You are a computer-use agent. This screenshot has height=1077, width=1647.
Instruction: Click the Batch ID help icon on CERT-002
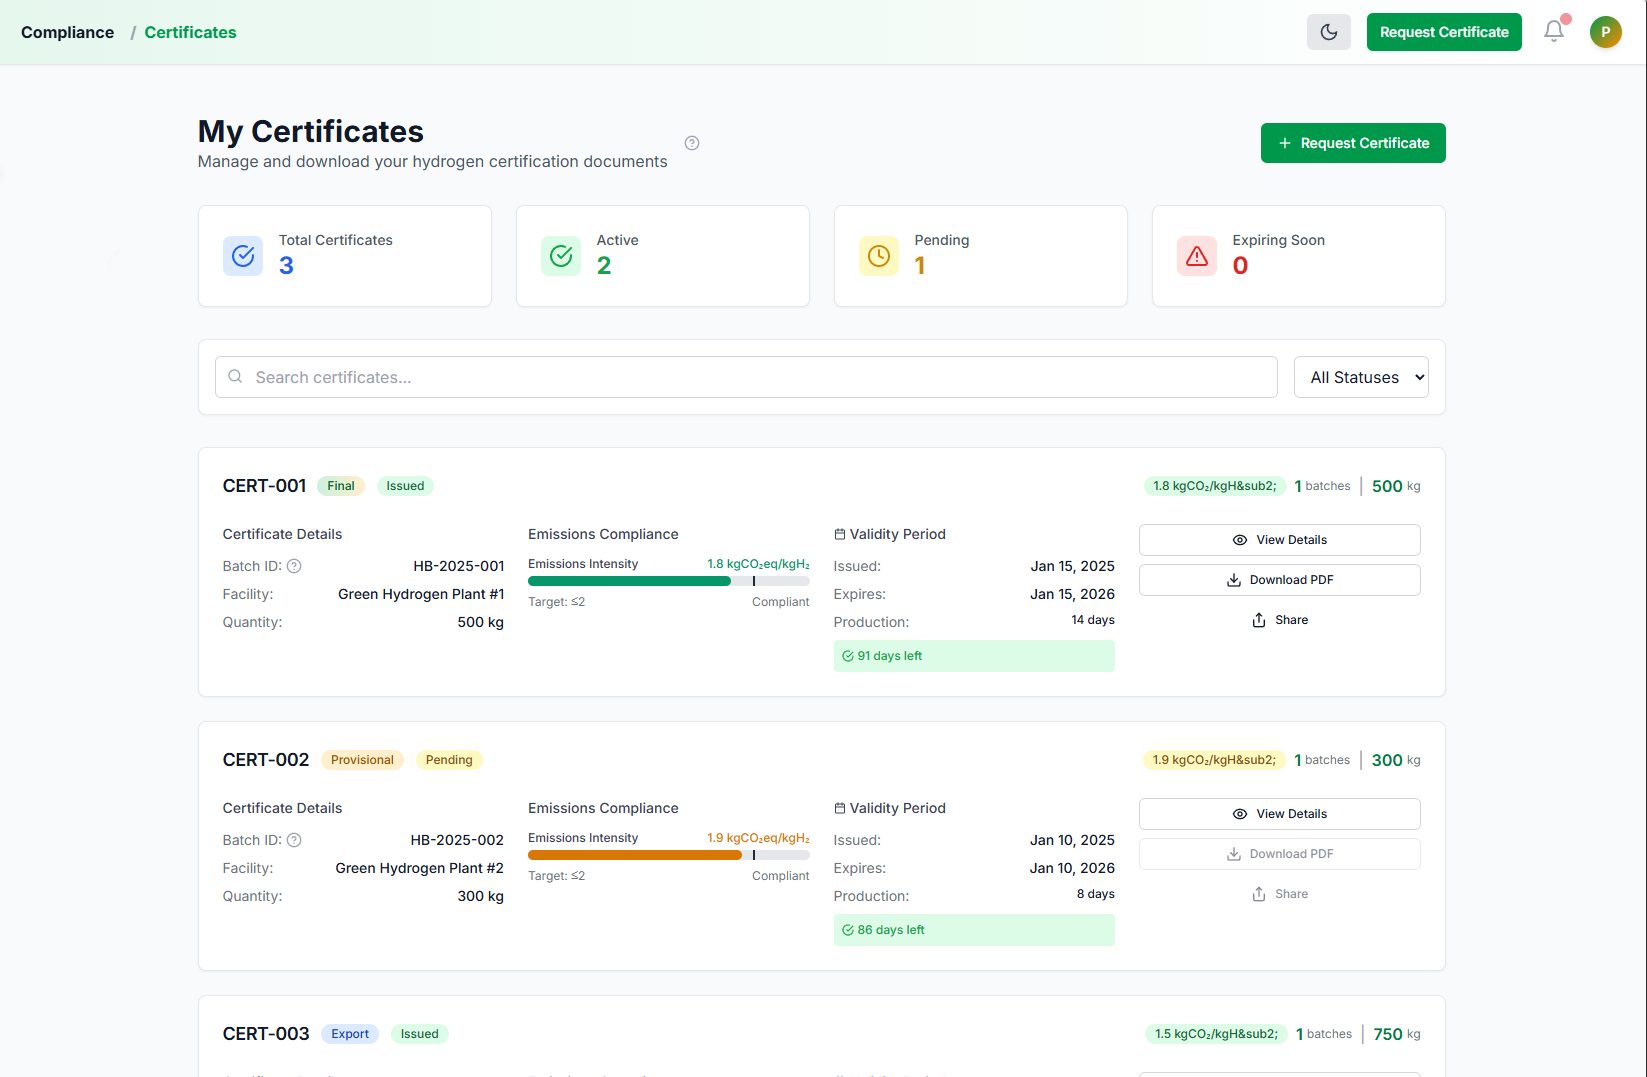pos(294,840)
